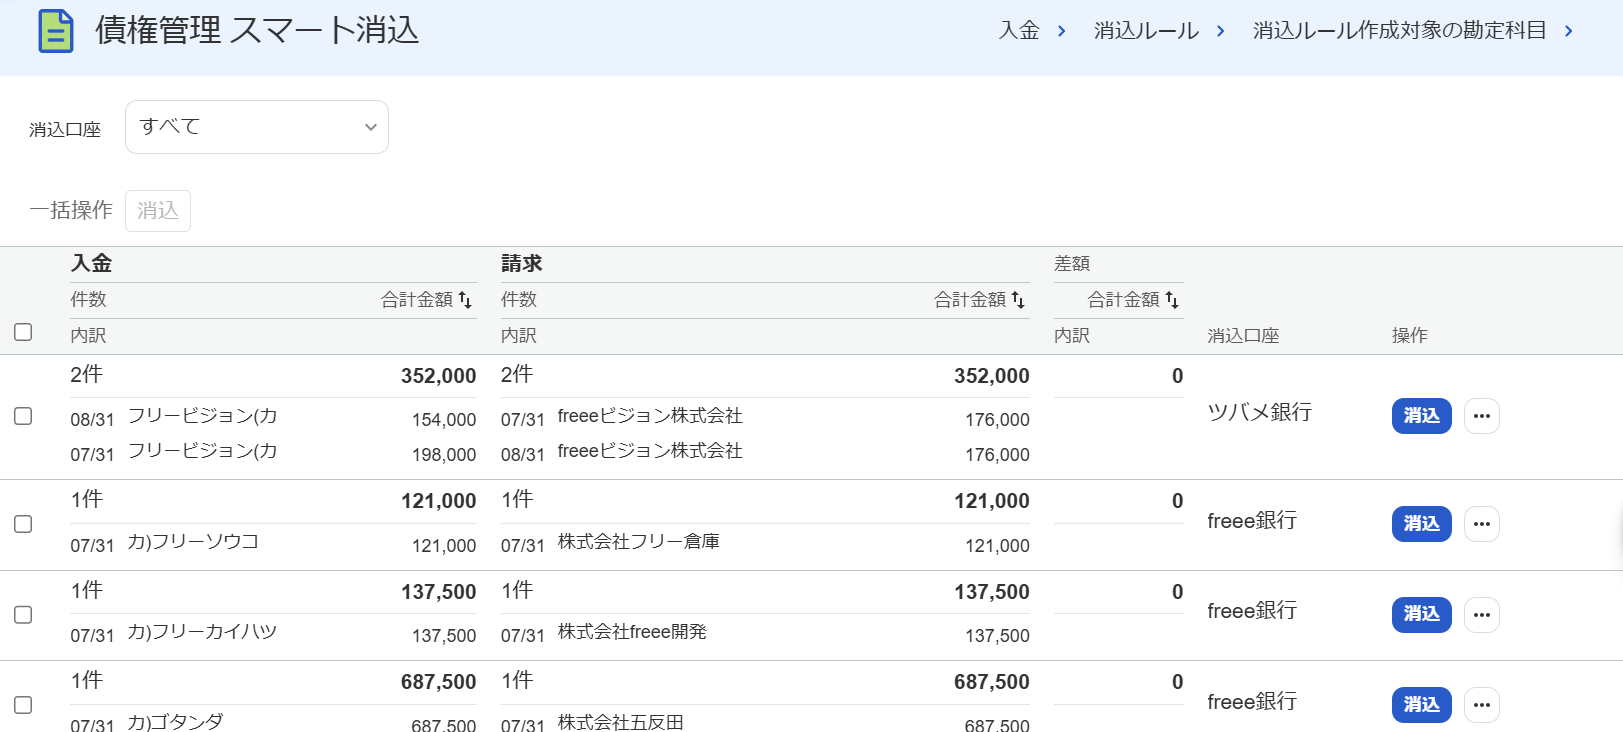Open the 消込口座 すべて dropdown
This screenshot has height=732, width=1623.
[257, 127]
